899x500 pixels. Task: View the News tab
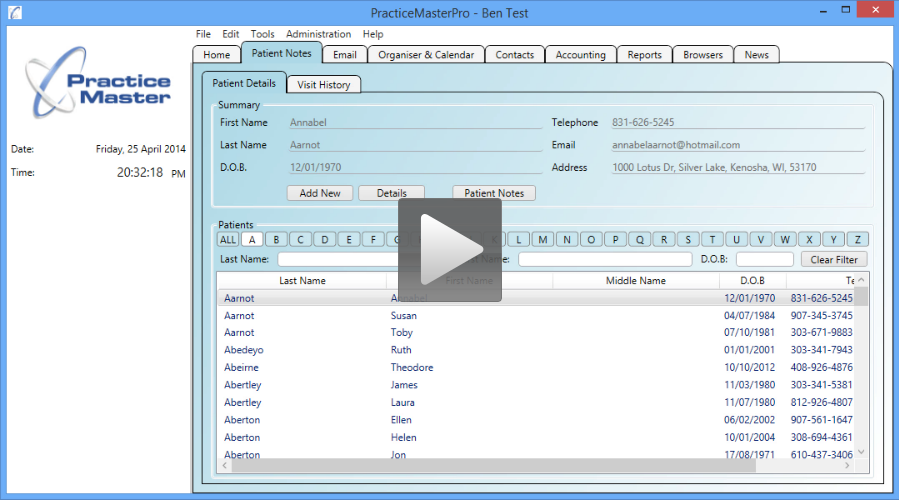tap(756, 54)
